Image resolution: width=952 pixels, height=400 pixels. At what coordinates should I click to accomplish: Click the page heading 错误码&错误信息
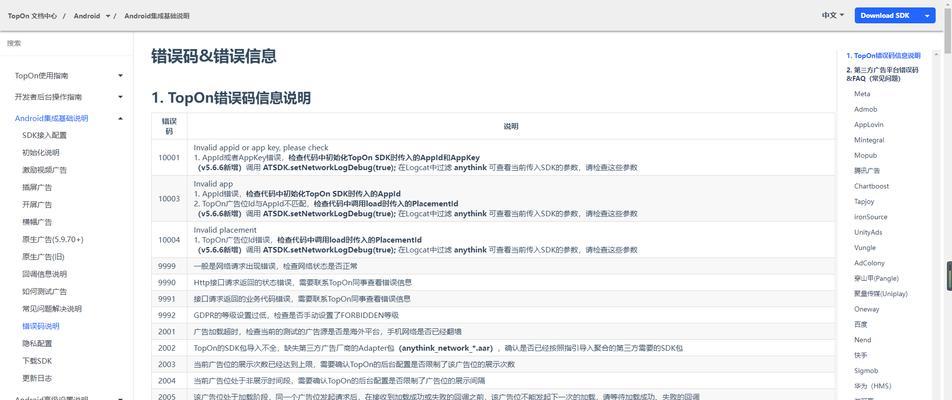pos(214,56)
